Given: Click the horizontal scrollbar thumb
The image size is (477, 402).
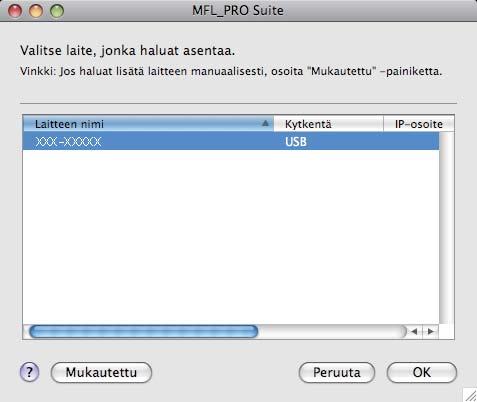Looking at the screenshot, I should point(144,332).
